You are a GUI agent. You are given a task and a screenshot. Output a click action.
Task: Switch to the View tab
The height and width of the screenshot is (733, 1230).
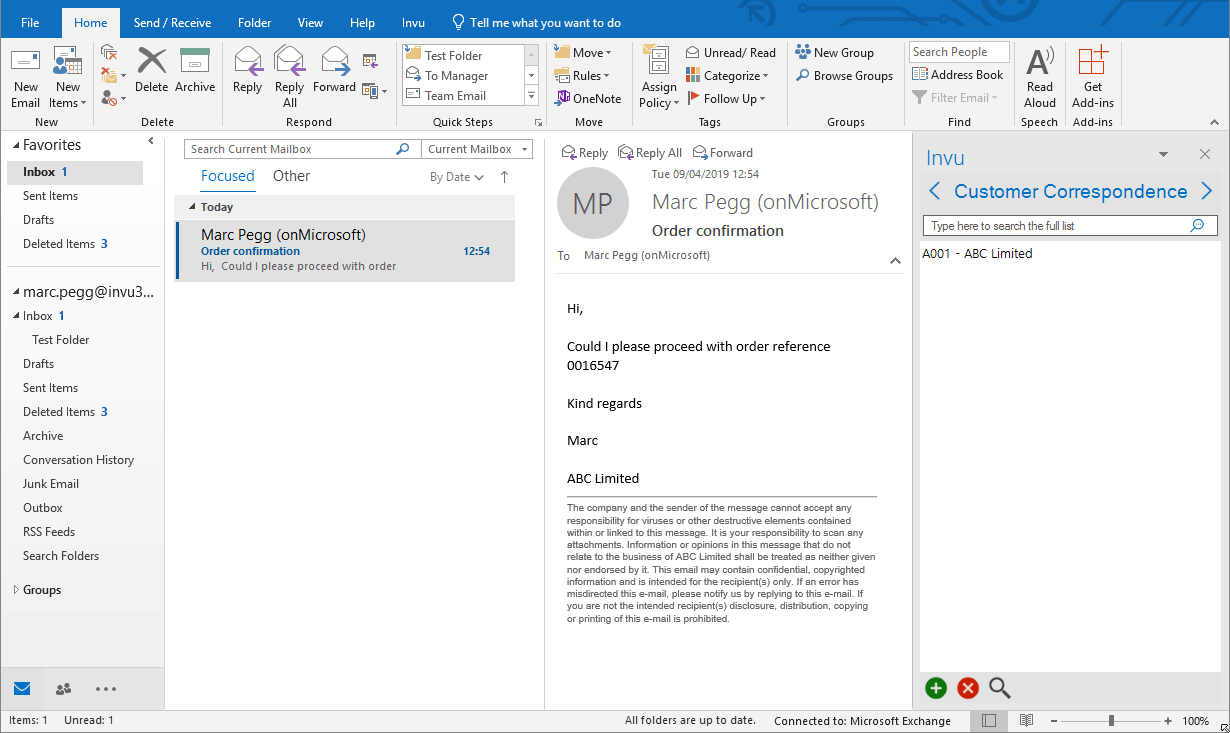(x=311, y=22)
